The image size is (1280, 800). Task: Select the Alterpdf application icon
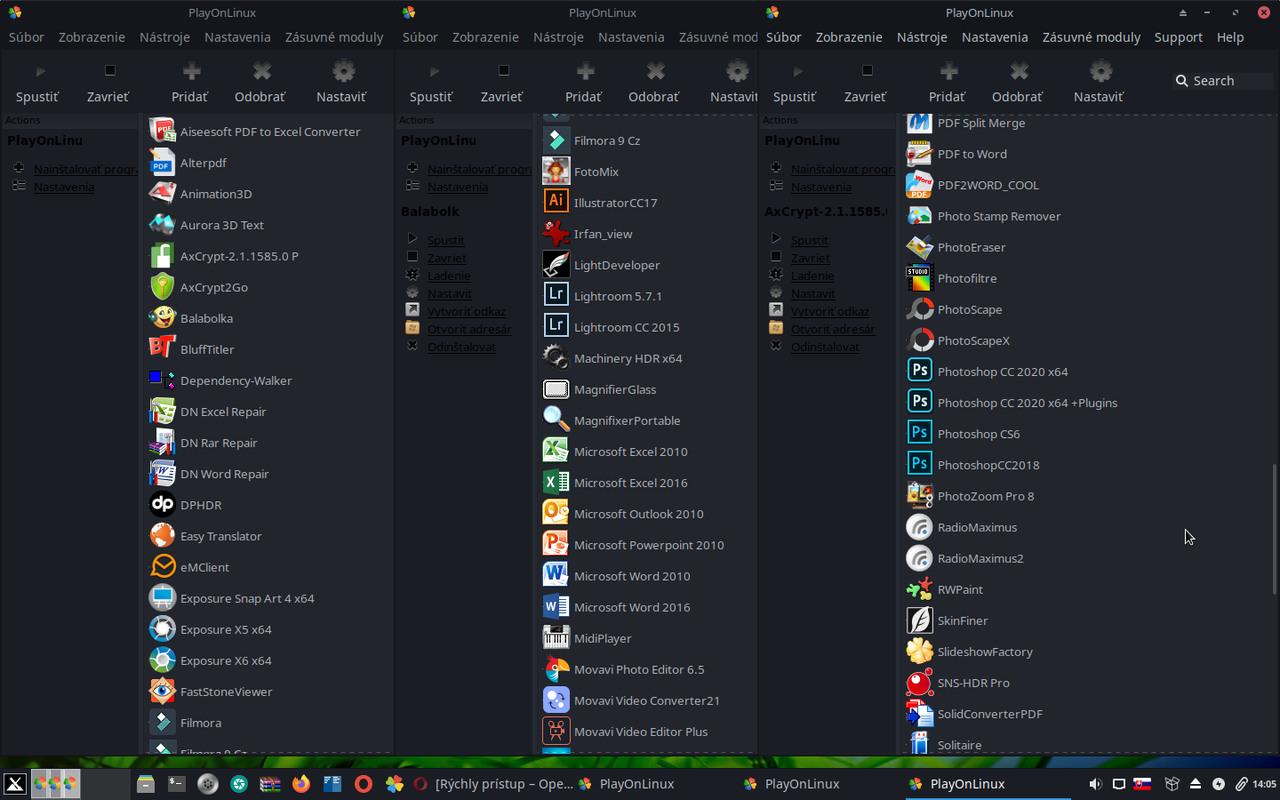pyautogui.click(x=162, y=162)
